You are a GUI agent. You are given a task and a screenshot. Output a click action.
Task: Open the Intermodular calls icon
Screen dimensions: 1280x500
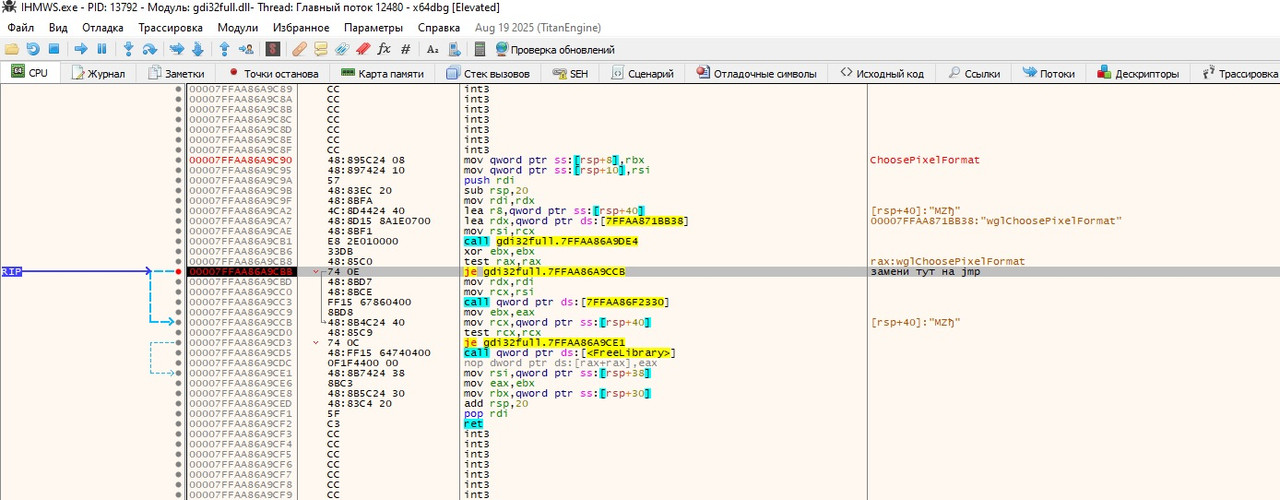click(x=453, y=49)
